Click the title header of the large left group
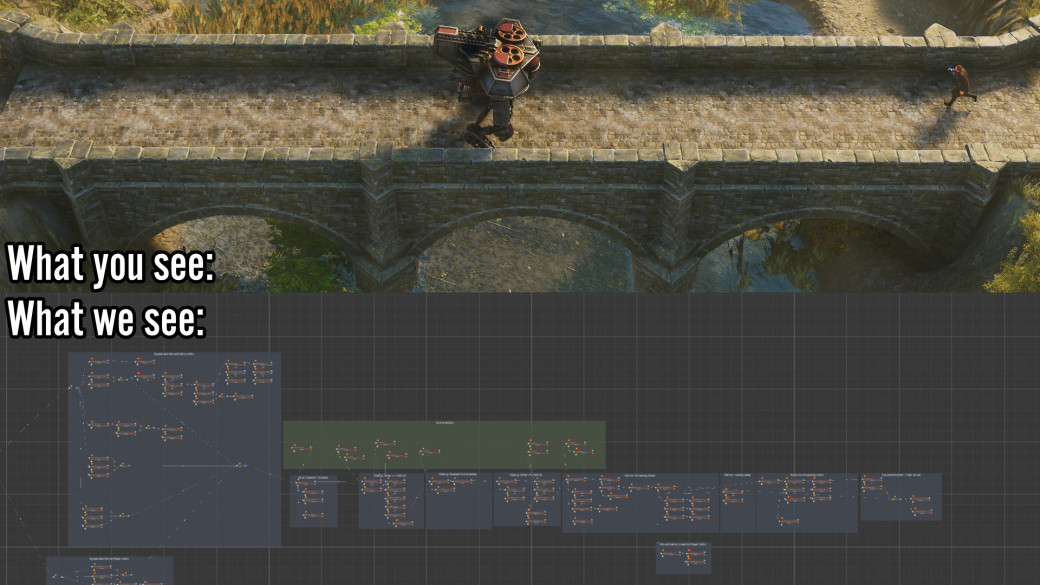The image size is (1040, 585). (x=174, y=354)
